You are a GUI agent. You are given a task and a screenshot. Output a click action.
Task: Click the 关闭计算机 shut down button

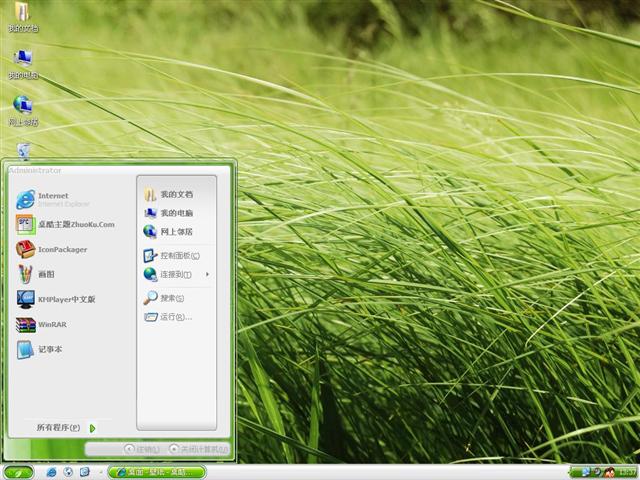pos(199,449)
